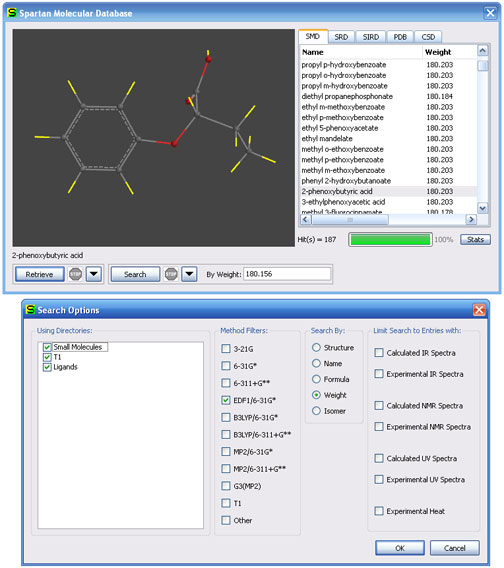This screenshot has height=568, width=504.
Task: Check Calculated IR Spectra
Action: (379, 352)
